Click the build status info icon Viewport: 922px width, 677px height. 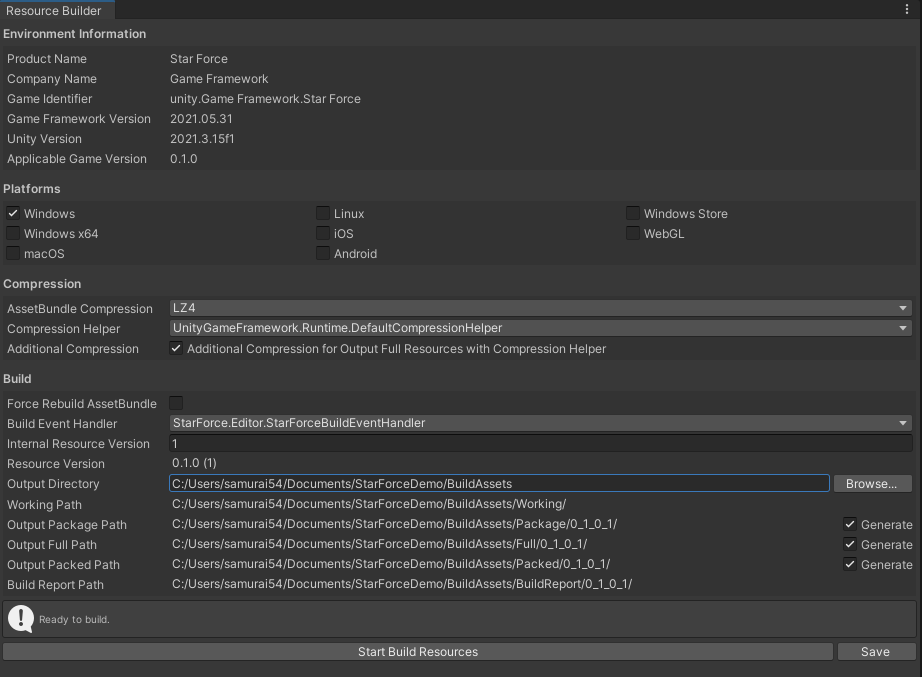[x=21, y=618]
